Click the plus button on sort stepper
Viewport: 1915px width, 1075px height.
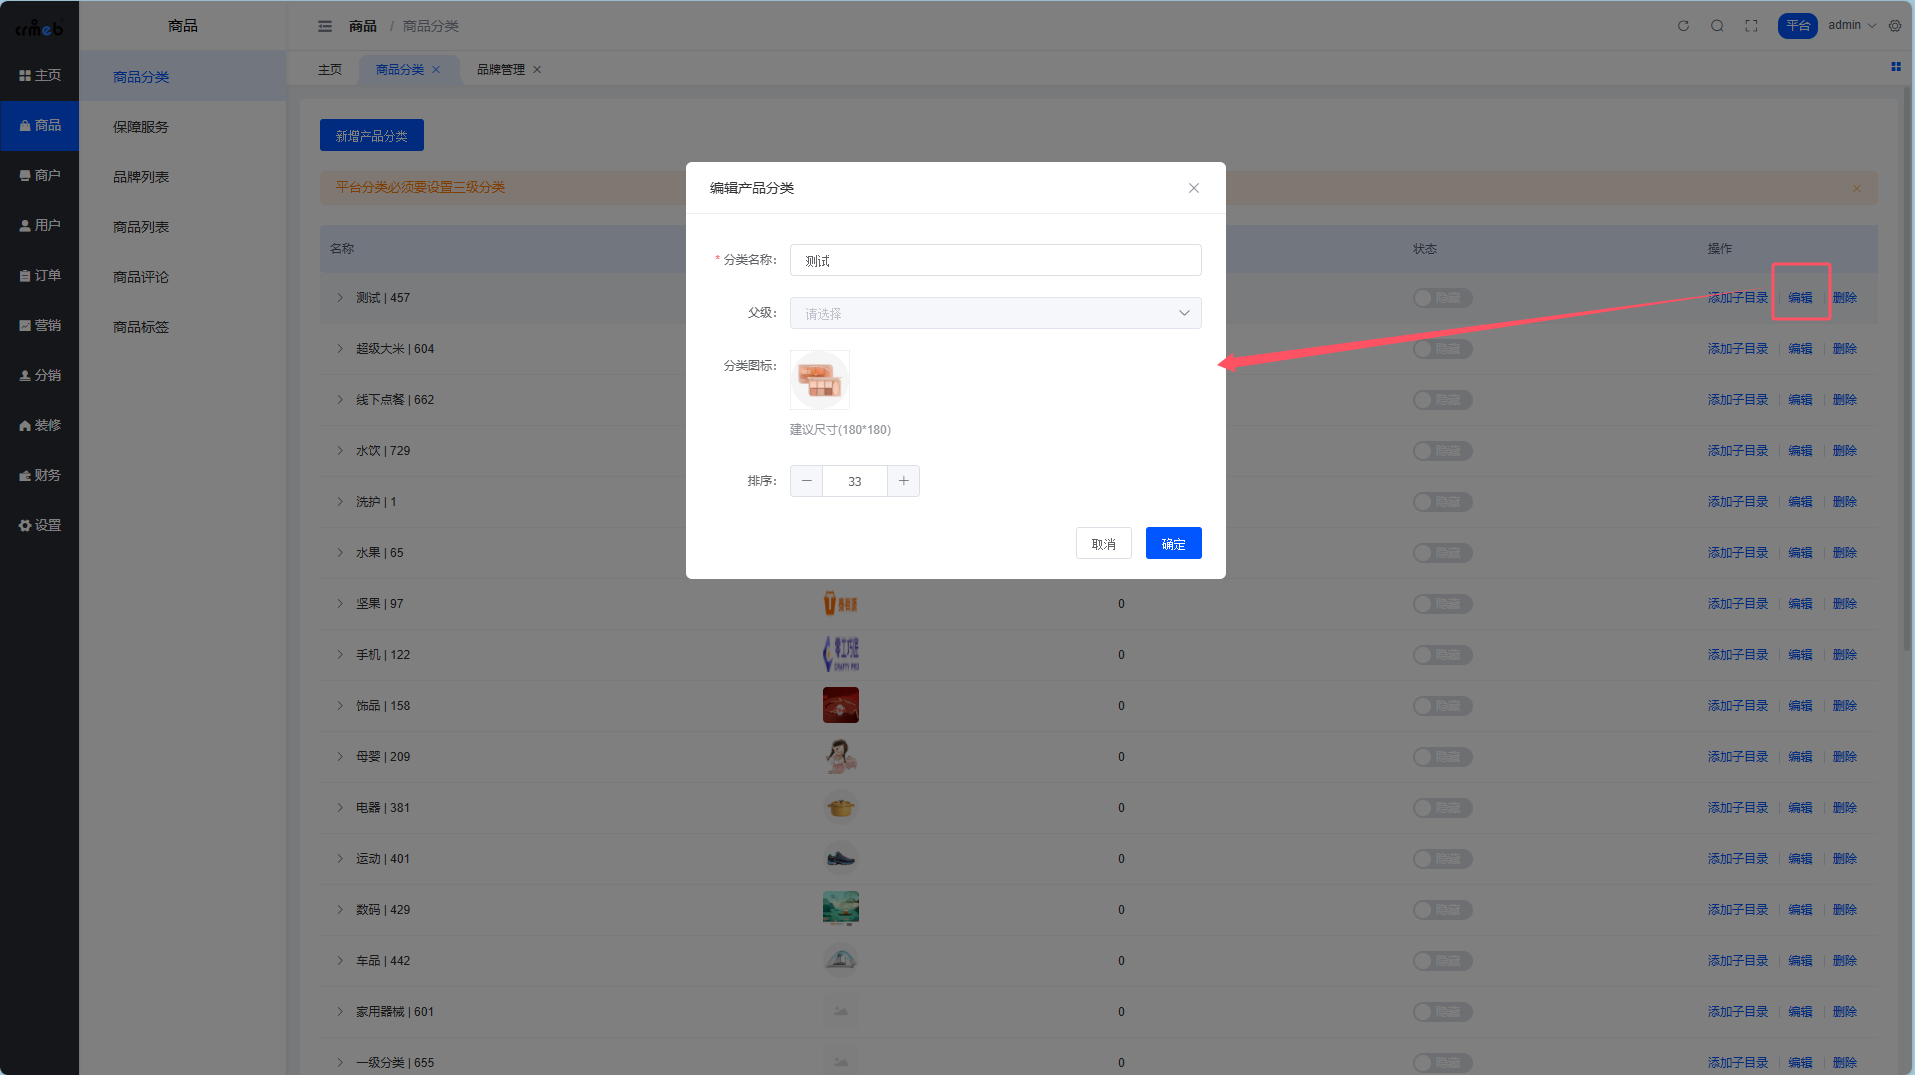pyautogui.click(x=903, y=481)
